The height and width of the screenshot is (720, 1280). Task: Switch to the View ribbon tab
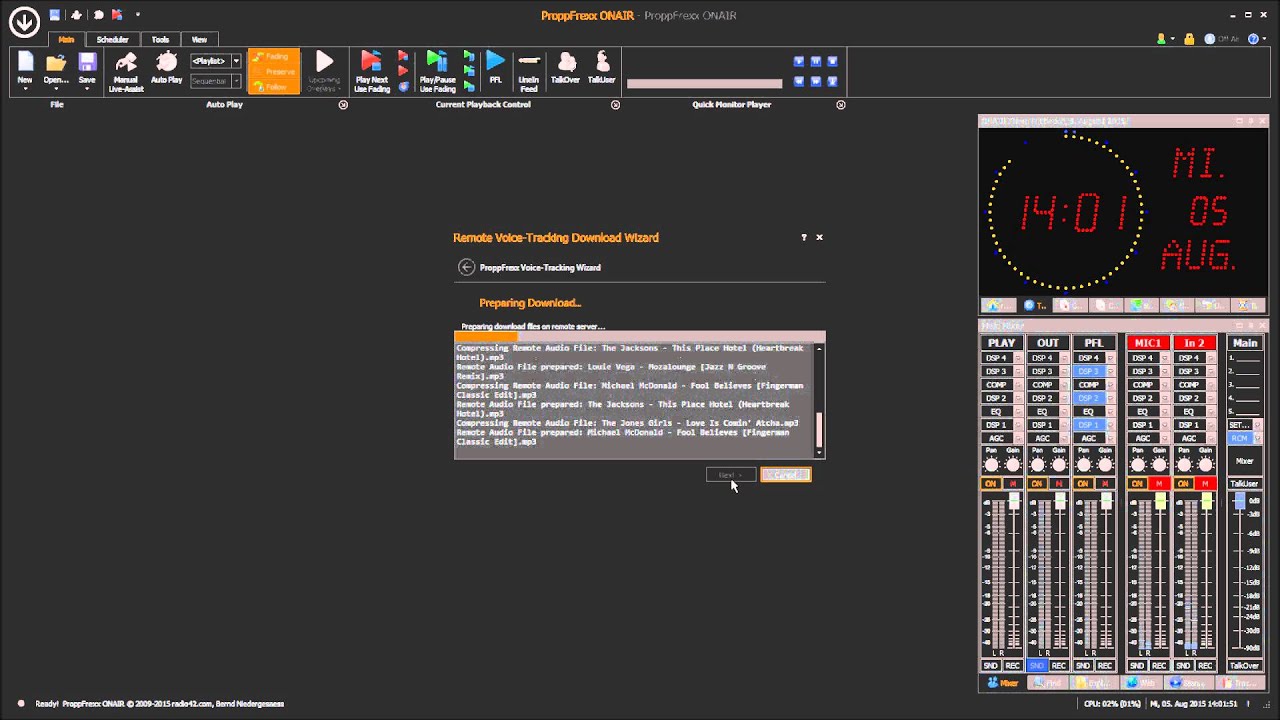tap(199, 39)
